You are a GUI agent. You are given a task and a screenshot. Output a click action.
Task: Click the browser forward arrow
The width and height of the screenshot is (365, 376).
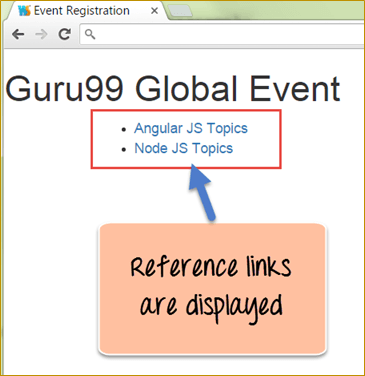(41, 34)
